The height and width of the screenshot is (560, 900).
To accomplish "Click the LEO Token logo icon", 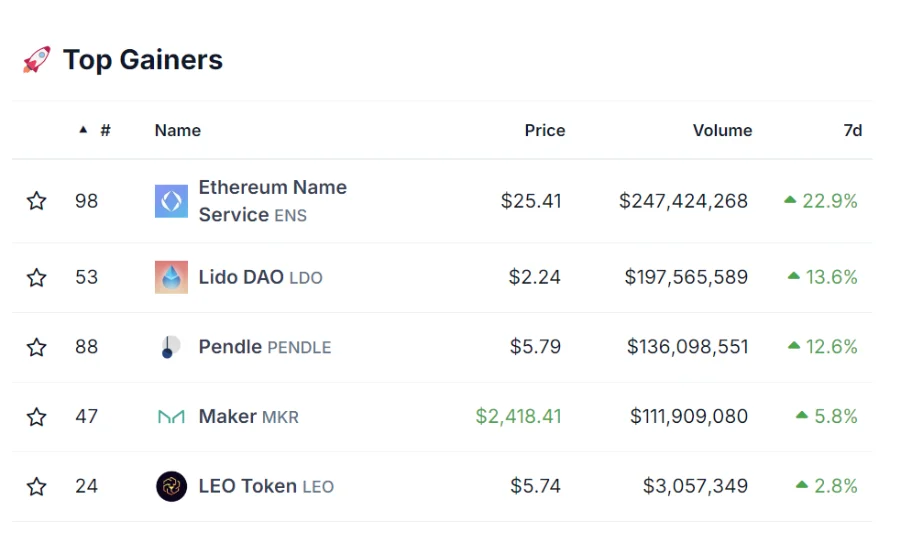I will (171, 487).
